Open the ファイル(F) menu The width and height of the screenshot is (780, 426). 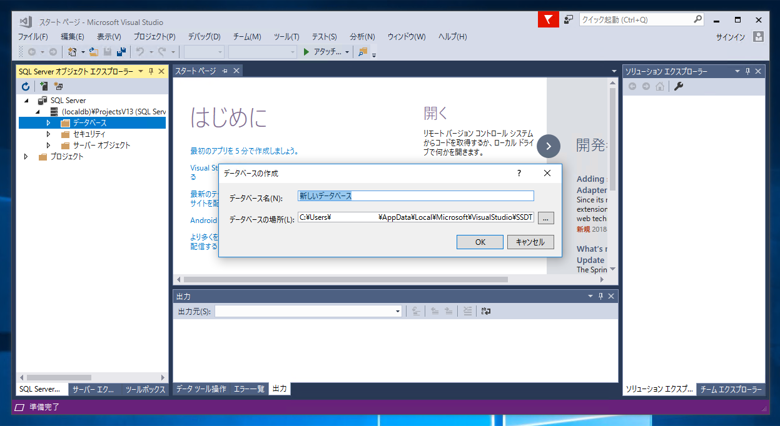pyautogui.click(x=33, y=37)
